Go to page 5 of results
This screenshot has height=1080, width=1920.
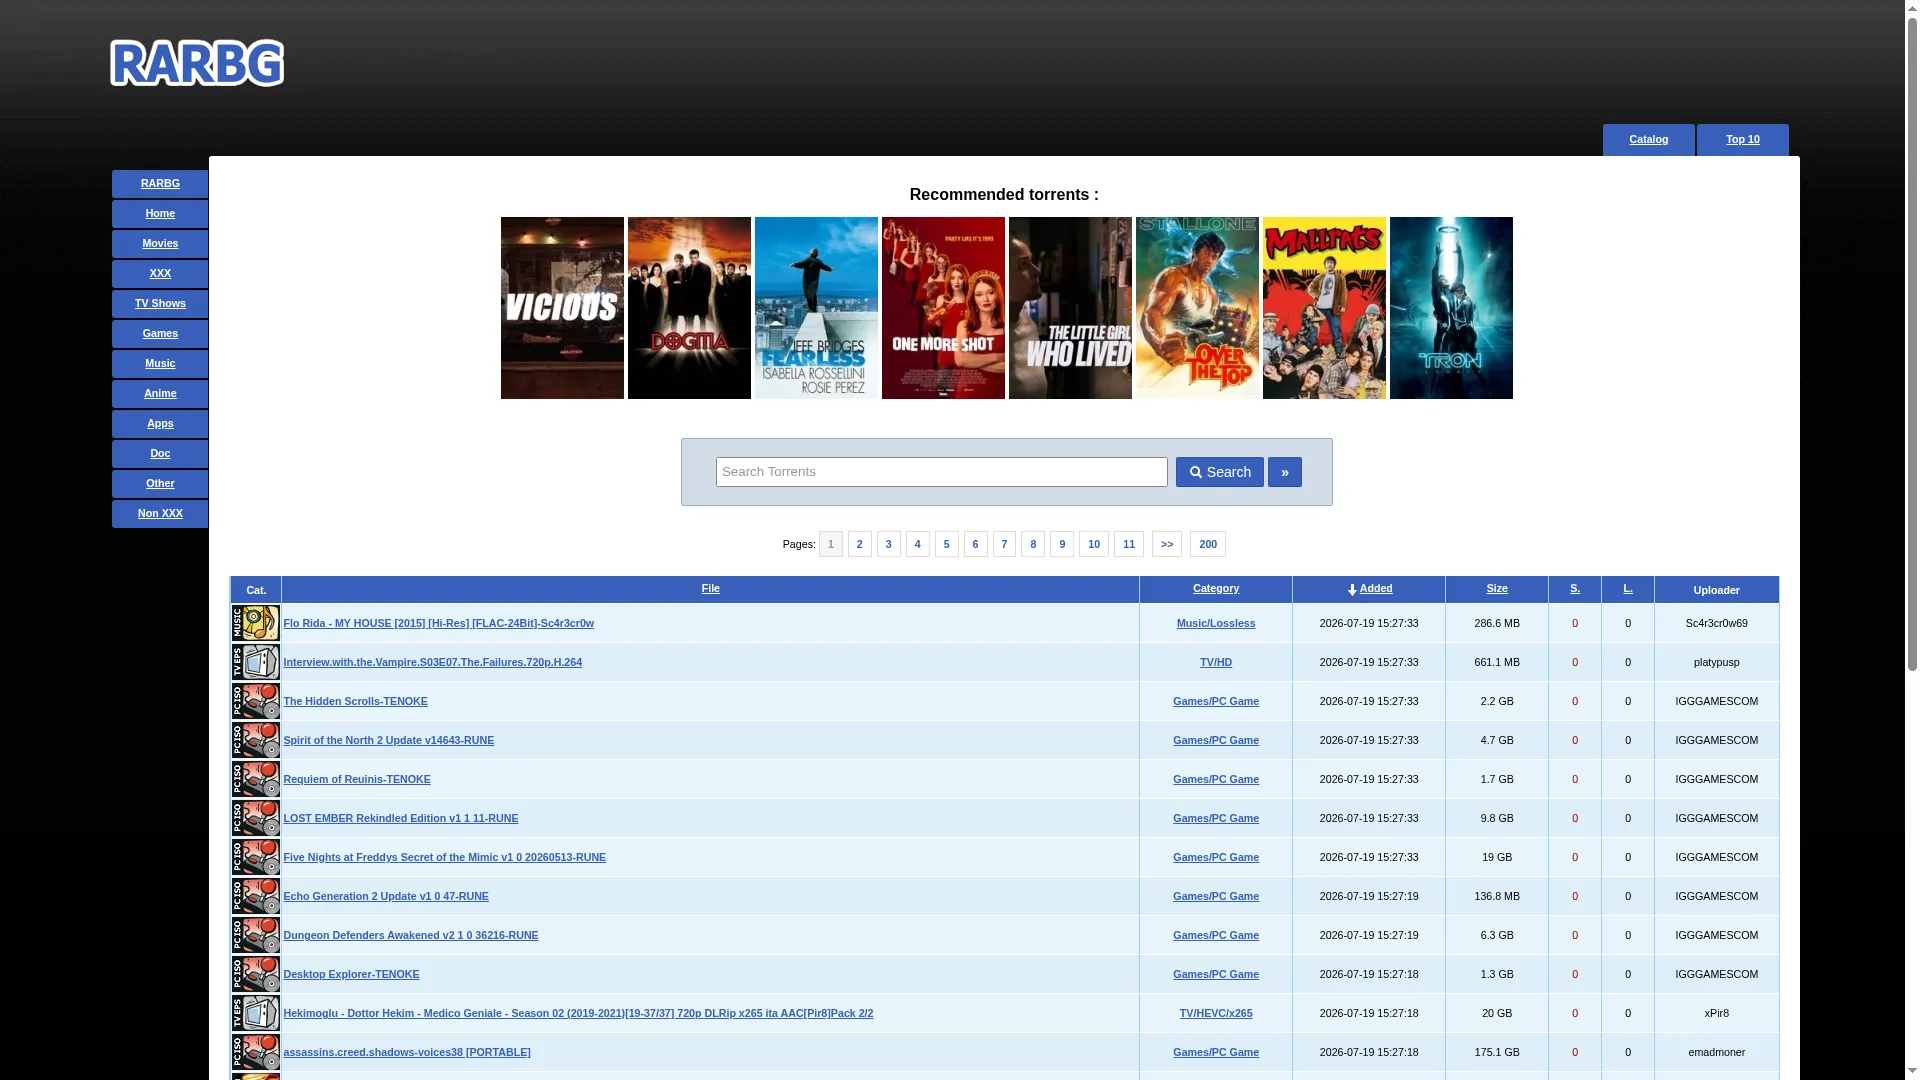click(x=947, y=544)
